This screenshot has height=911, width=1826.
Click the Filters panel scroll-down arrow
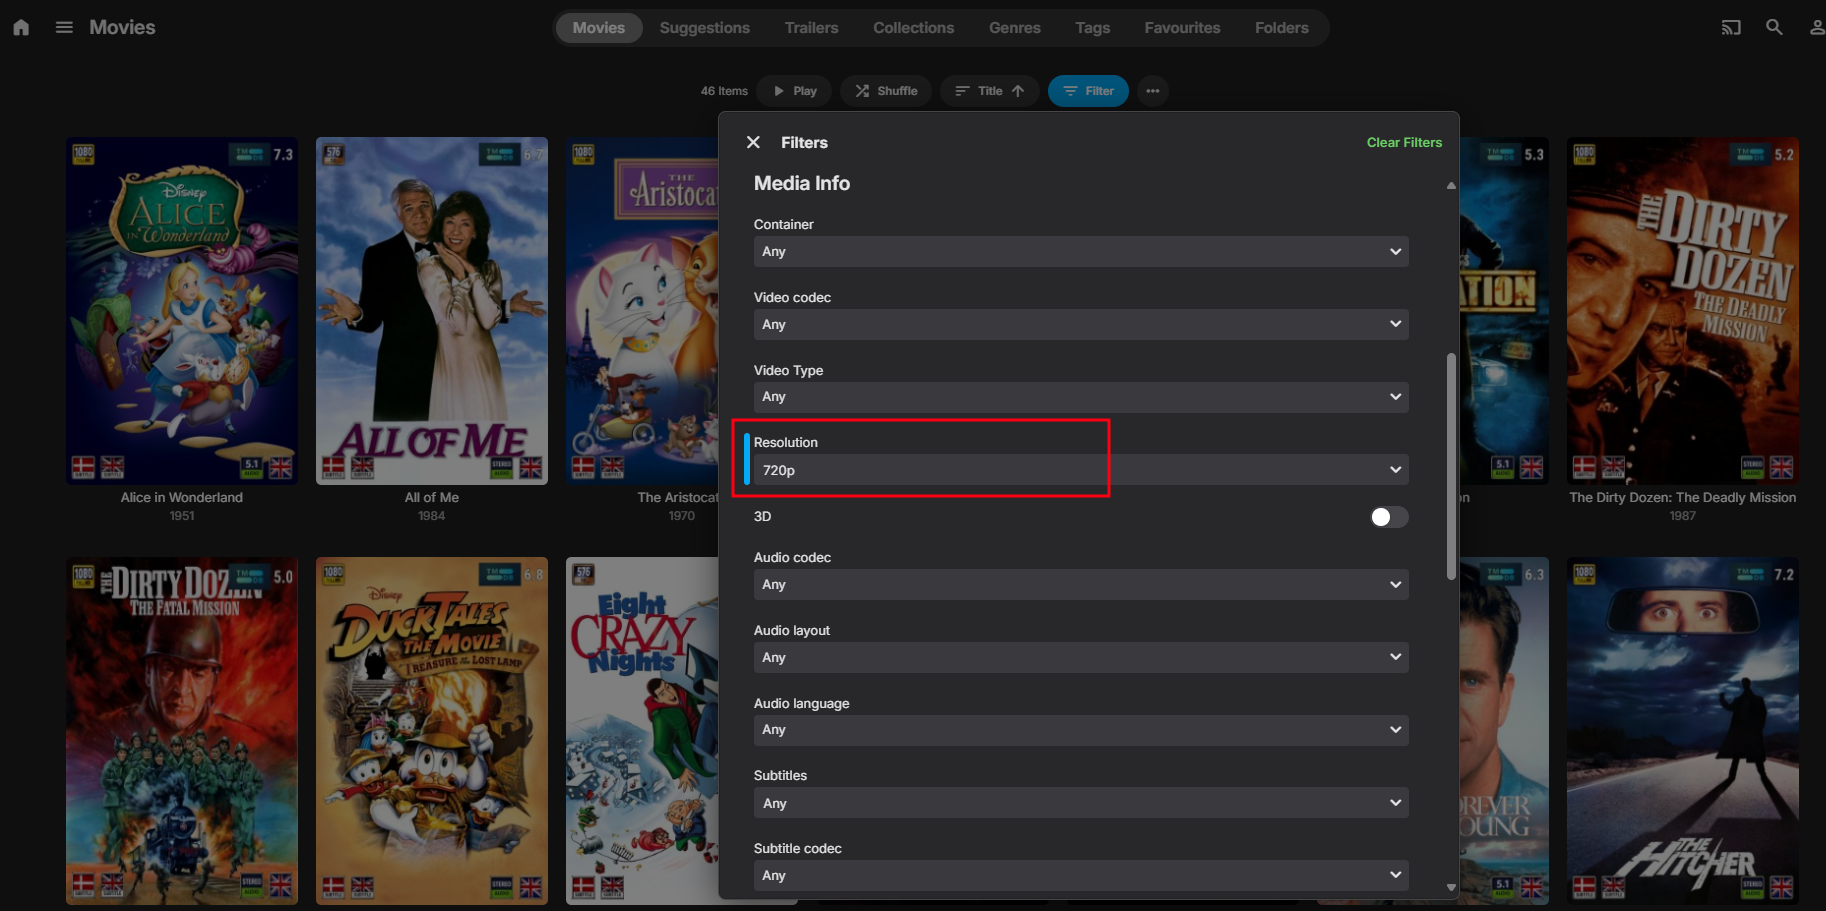[x=1451, y=887]
